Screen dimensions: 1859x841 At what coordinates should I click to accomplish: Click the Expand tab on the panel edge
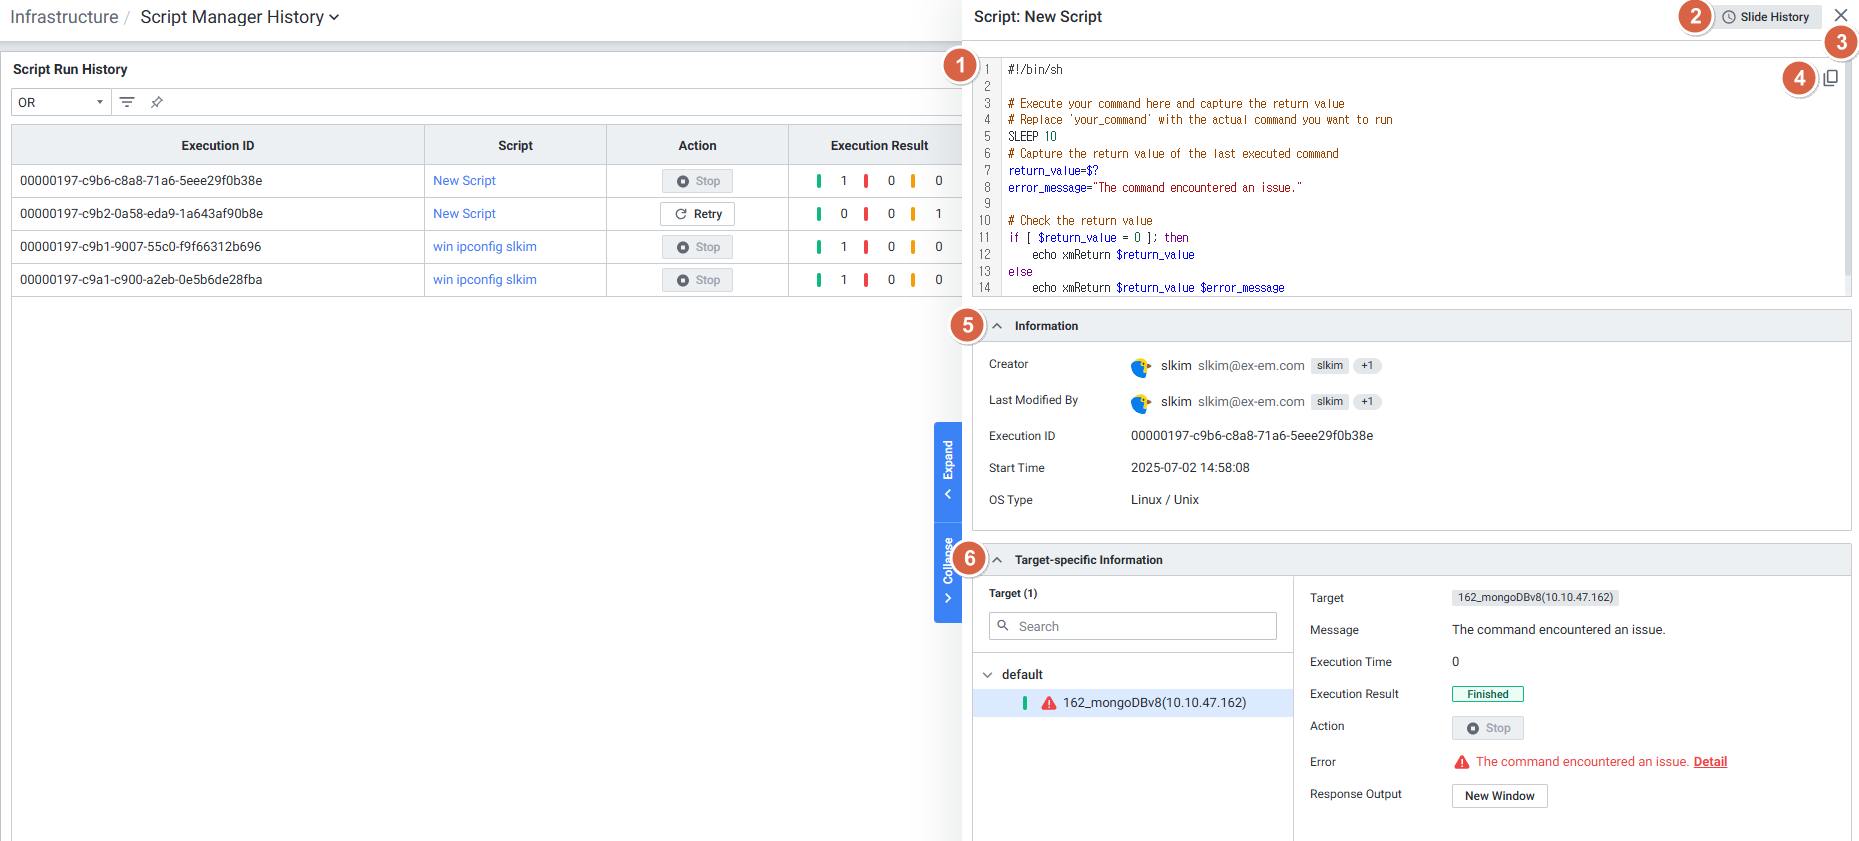948,471
